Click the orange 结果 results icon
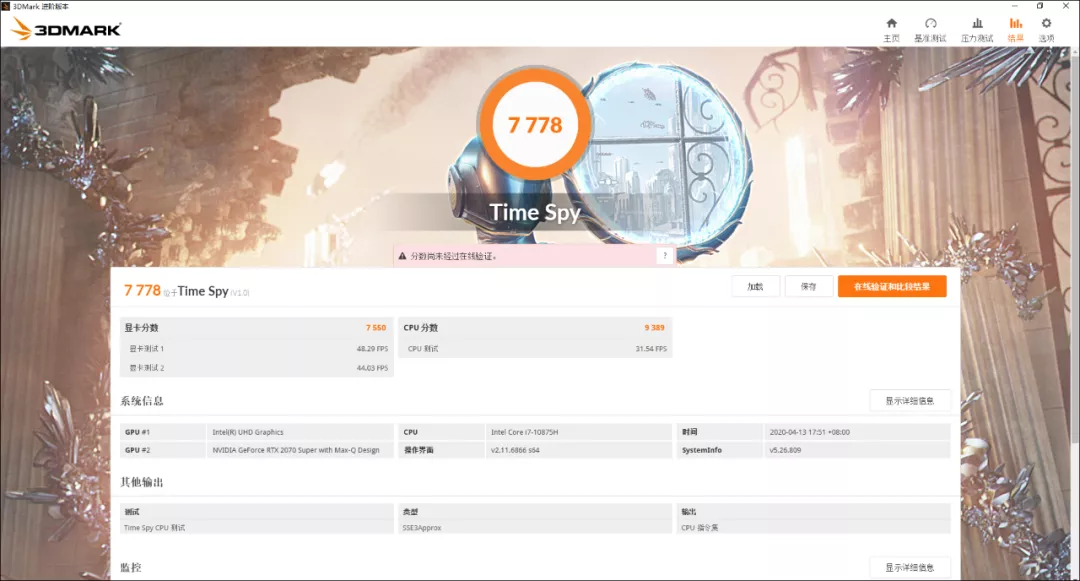This screenshot has width=1080, height=581. [1016, 28]
